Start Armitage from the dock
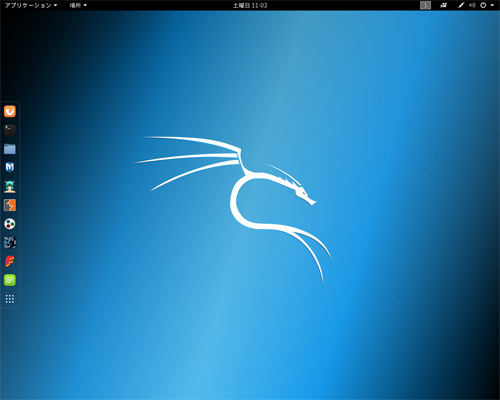Screen dimensions: 500x400 [x=10, y=186]
